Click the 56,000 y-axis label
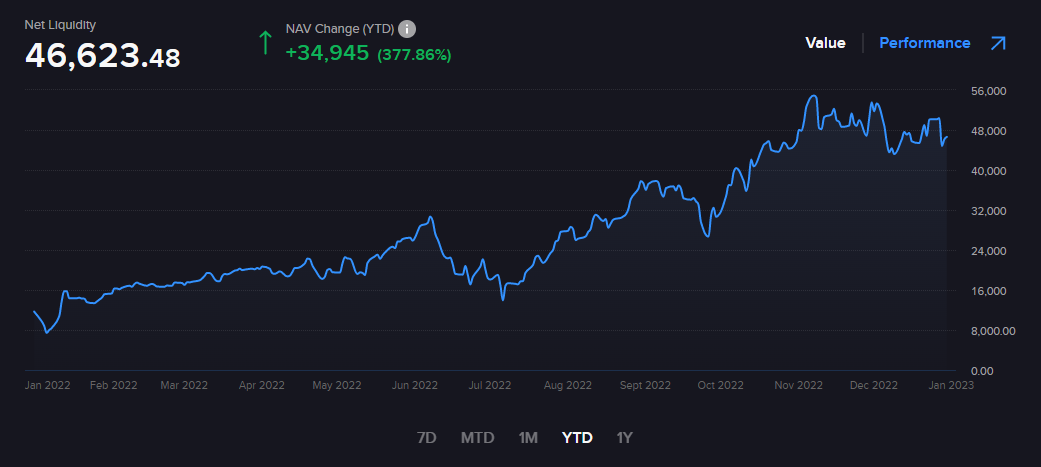Image resolution: width=1041 pixels, height=467 pixels. [987, 91]
